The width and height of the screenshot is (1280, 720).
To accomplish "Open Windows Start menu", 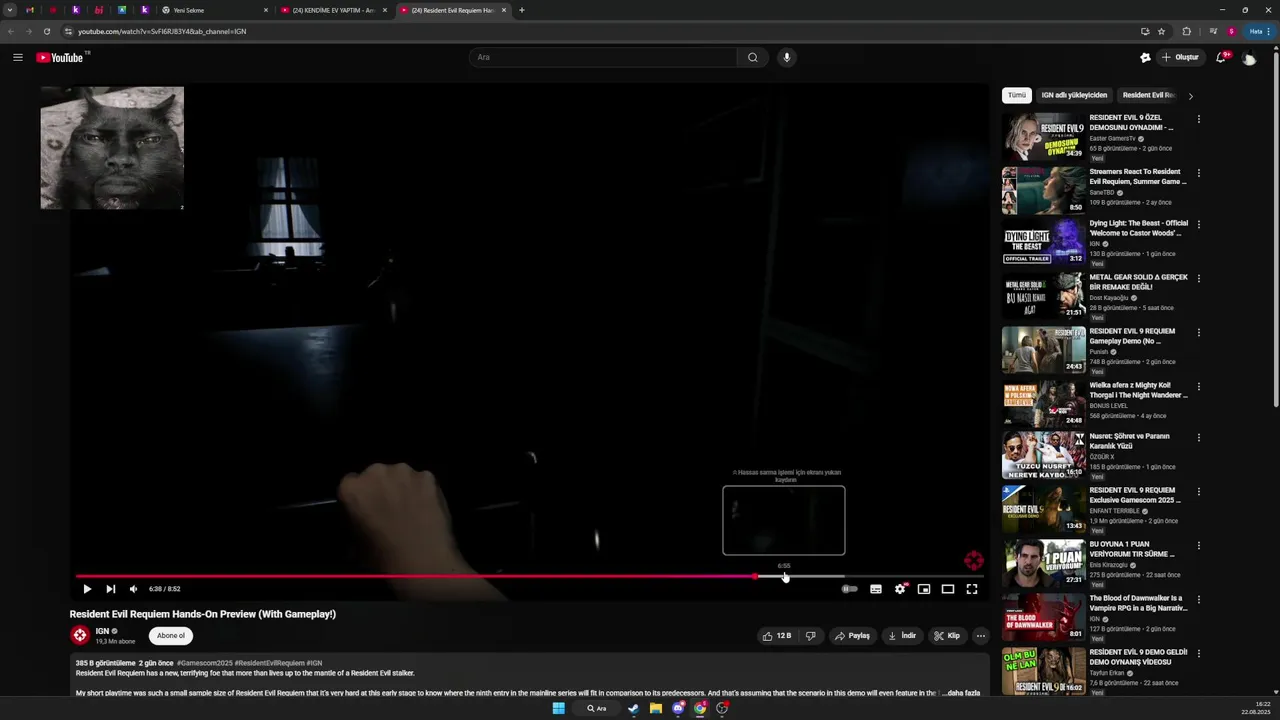I will [x=559, y=708].
